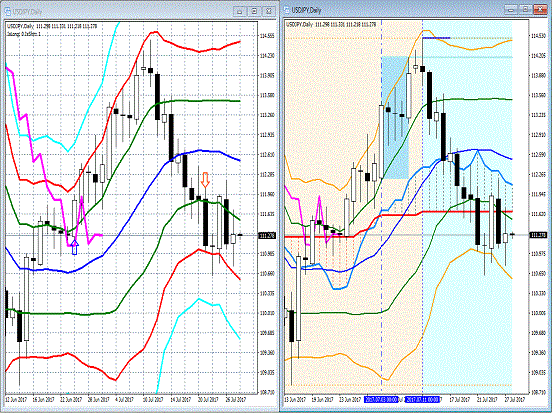Click the 112.910 price label on right chart

point(538,135)
